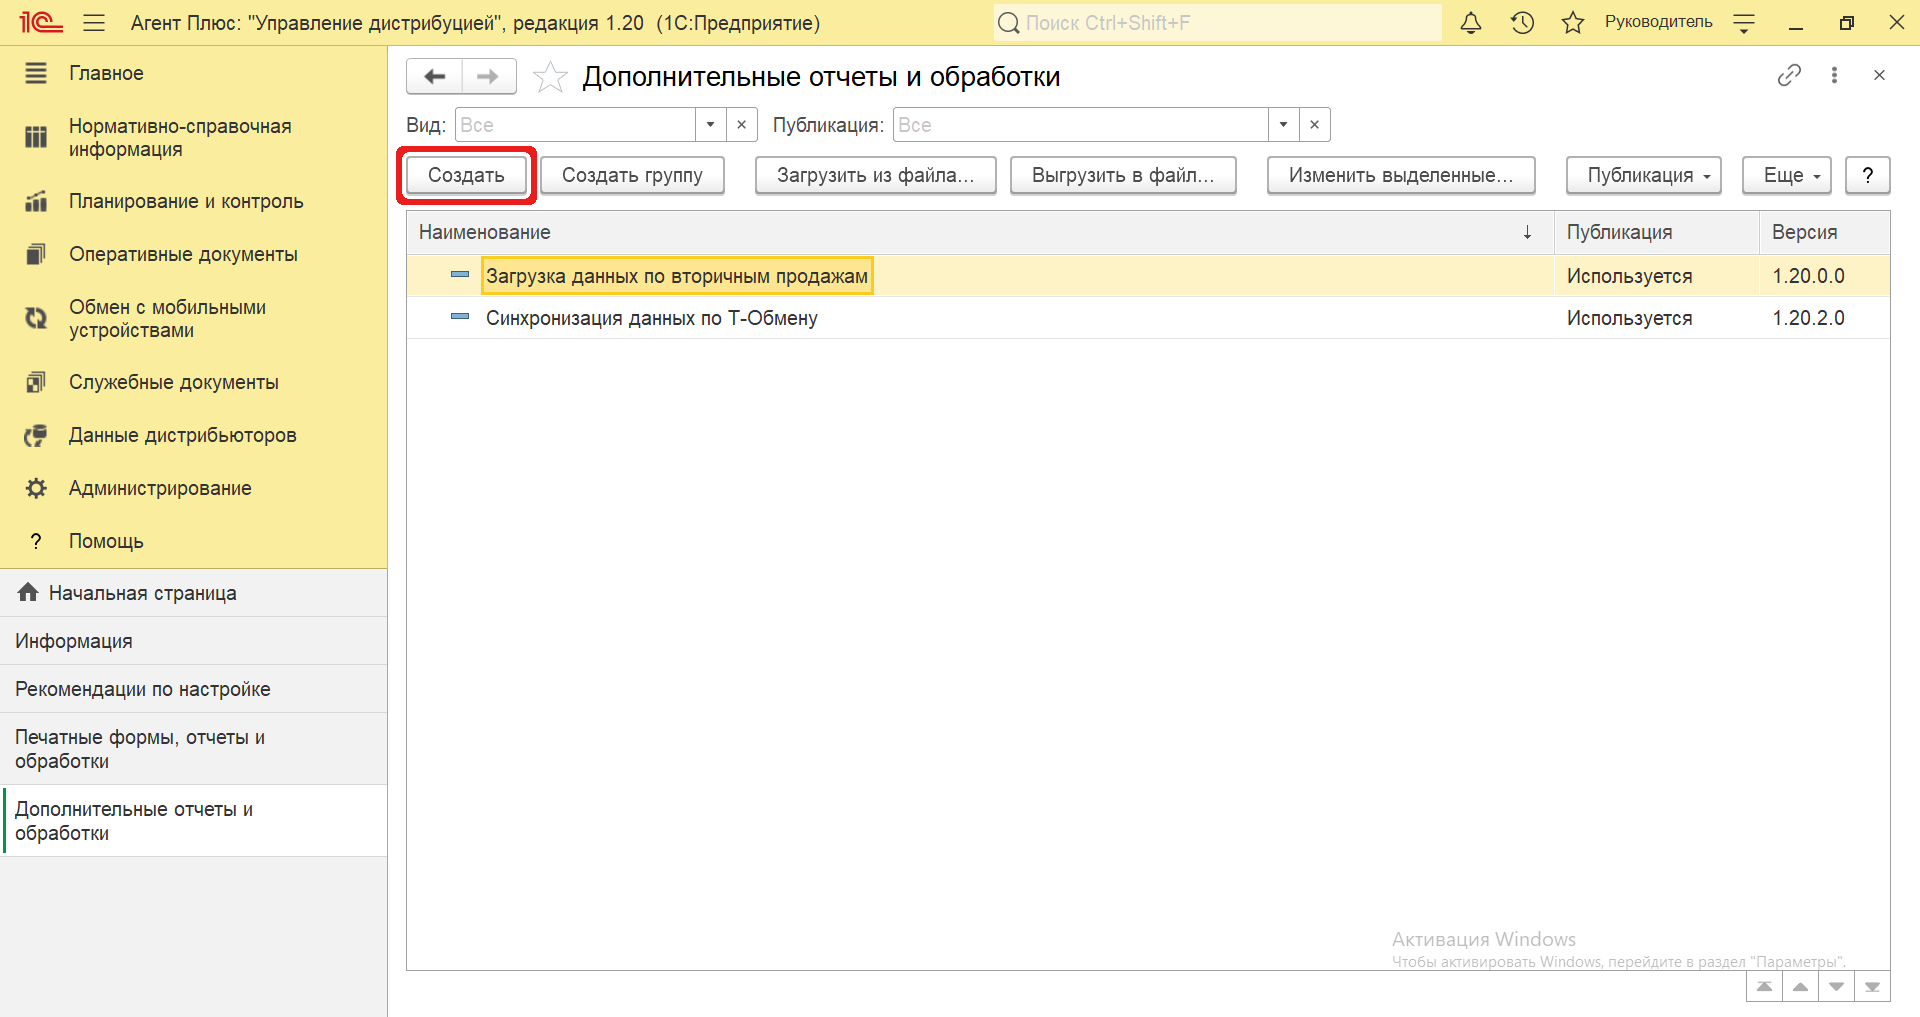This screenshot has width=1920, height=1017.
Task: Navigate forward with right arrow button
Action: [488, 77]
